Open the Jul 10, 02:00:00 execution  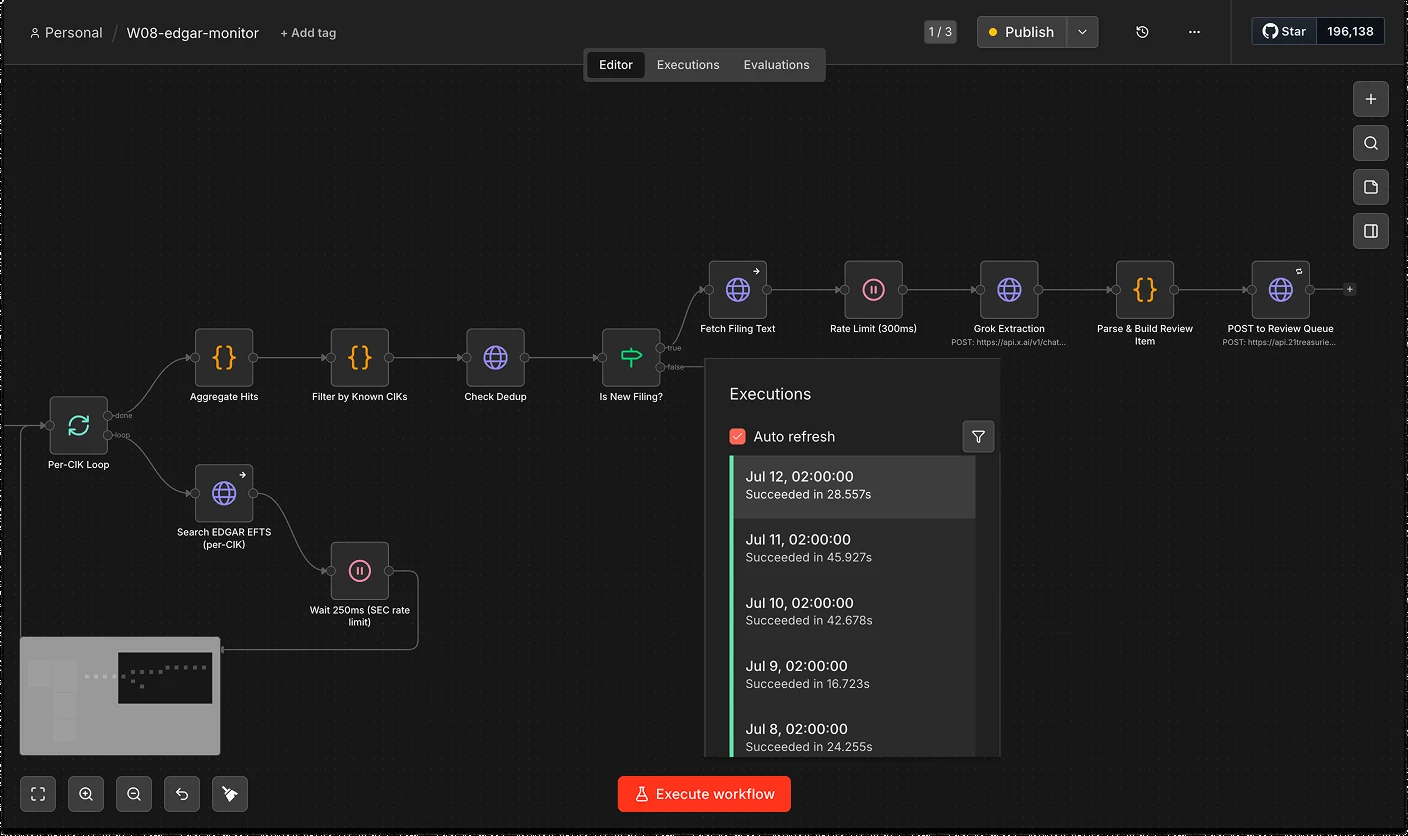[853, 612]
